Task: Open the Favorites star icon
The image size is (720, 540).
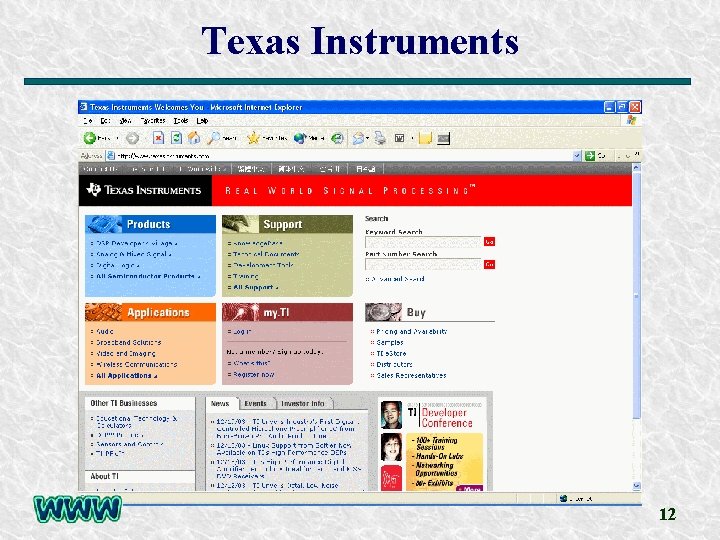Action: 253,138
